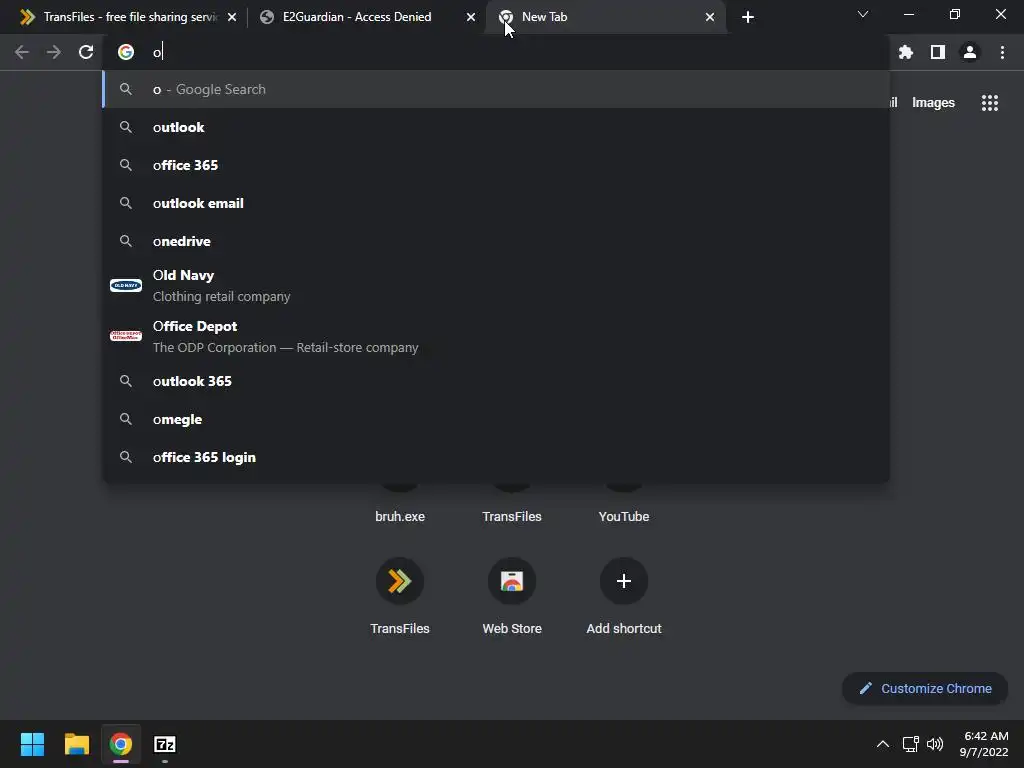Select 'o - Google Search' suggestion
Screen dimensions: 1024x768
496,89
